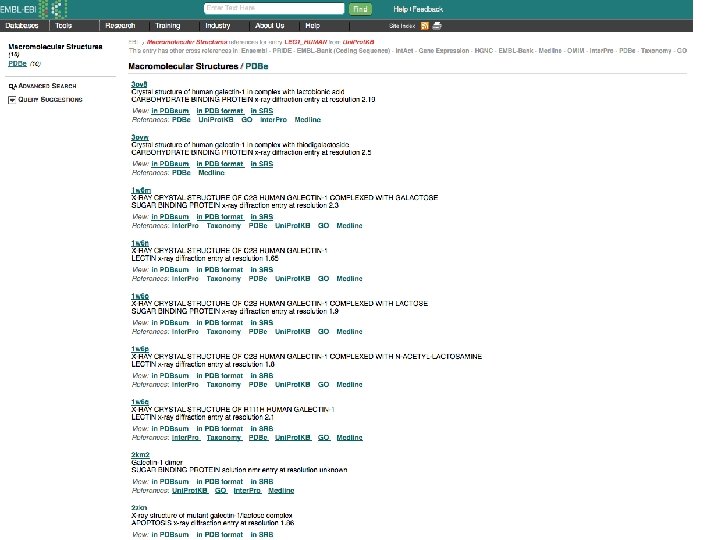This screenshot has width=720, height=540.
Task: Open Medline reference for entry 1w6p
Action: [349, 384]
